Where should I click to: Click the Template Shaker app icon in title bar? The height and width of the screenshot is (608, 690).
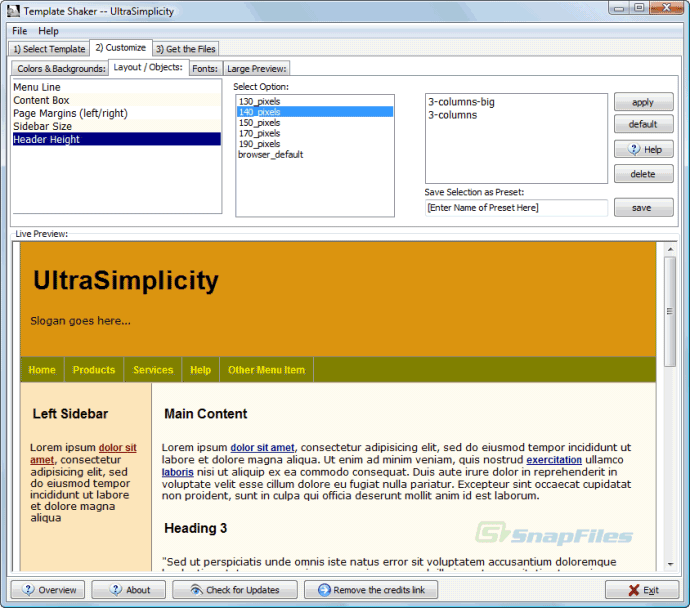click(x=14, y=11)
